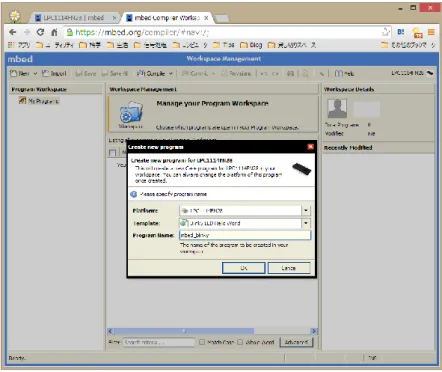Open the Help toolbar item
Viewport: 442px width, 372px height.
coord(344,73)
